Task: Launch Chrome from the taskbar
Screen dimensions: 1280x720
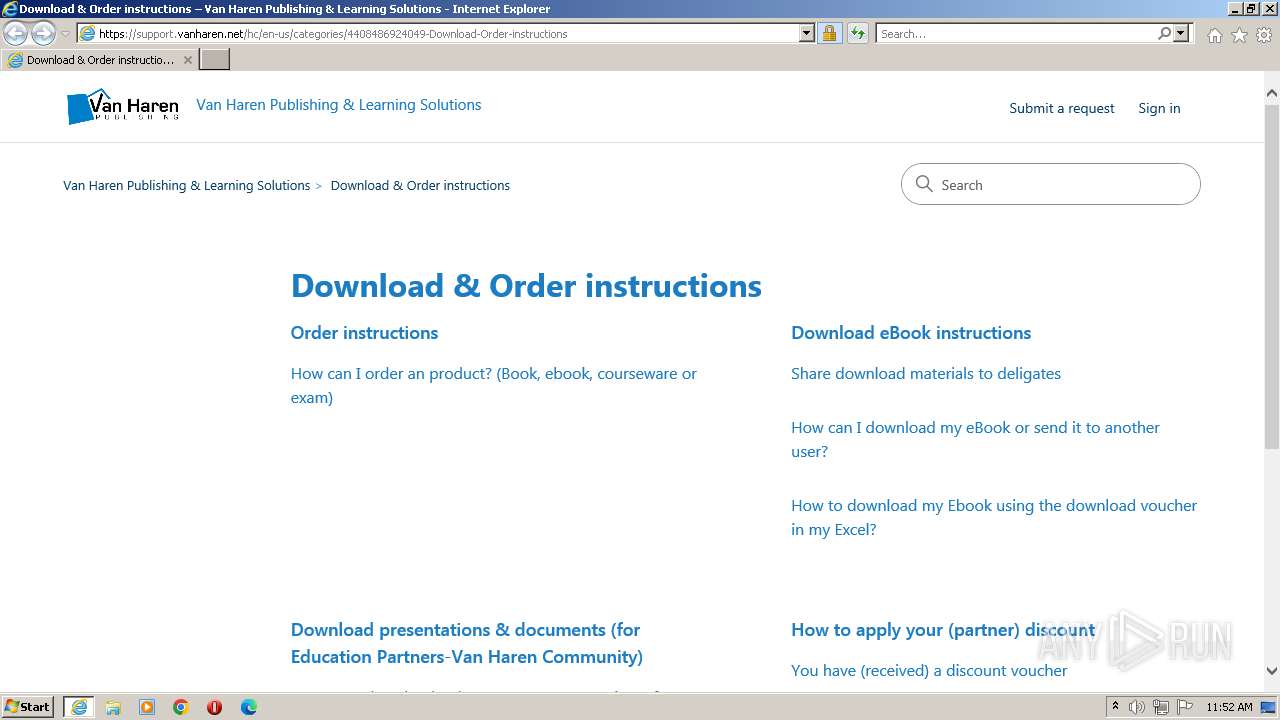Action: coord(181,707)
